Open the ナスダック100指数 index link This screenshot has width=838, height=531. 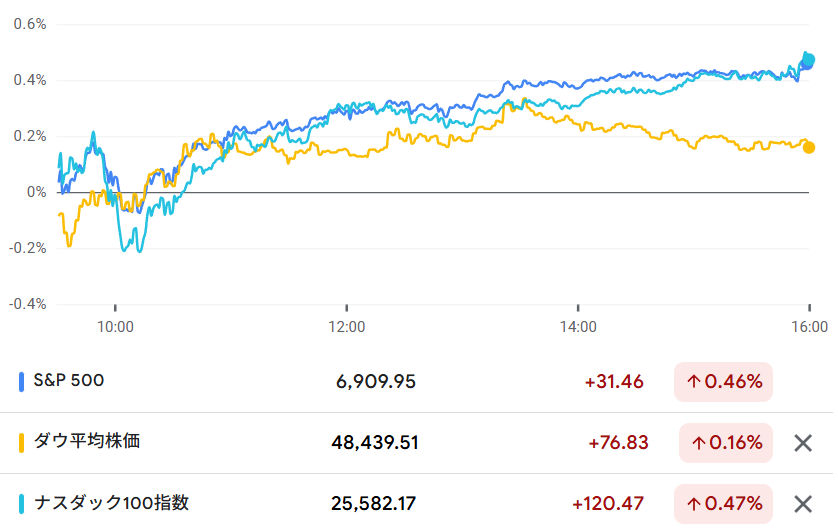coord(111,503)
